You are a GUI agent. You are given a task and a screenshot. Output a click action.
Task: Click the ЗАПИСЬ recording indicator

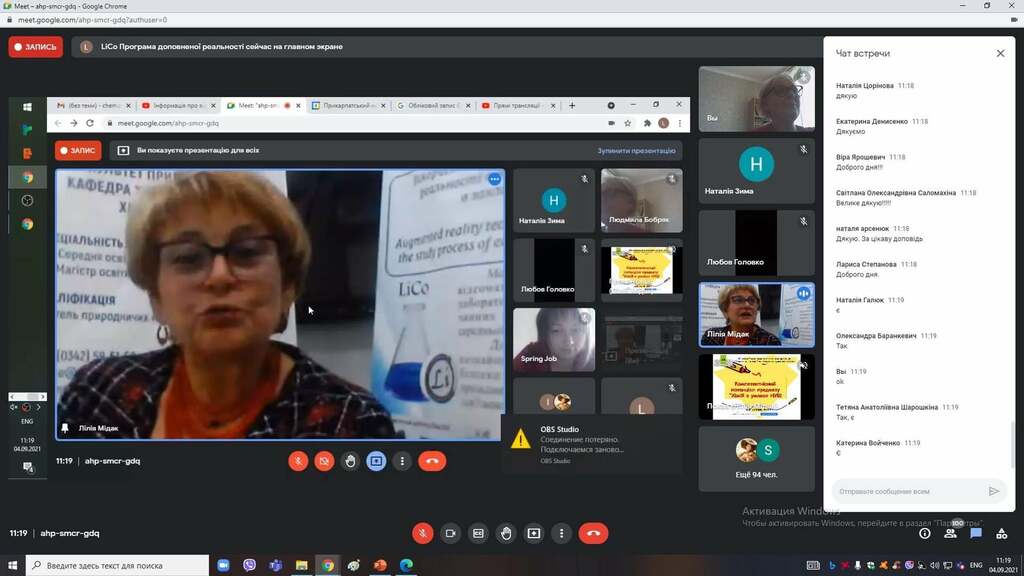35,47
